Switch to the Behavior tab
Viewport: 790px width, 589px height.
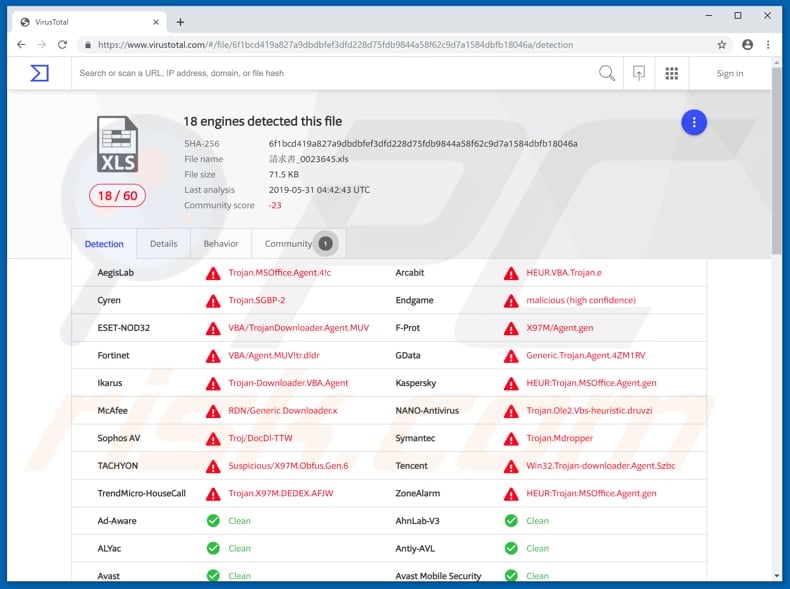[221, 244]
